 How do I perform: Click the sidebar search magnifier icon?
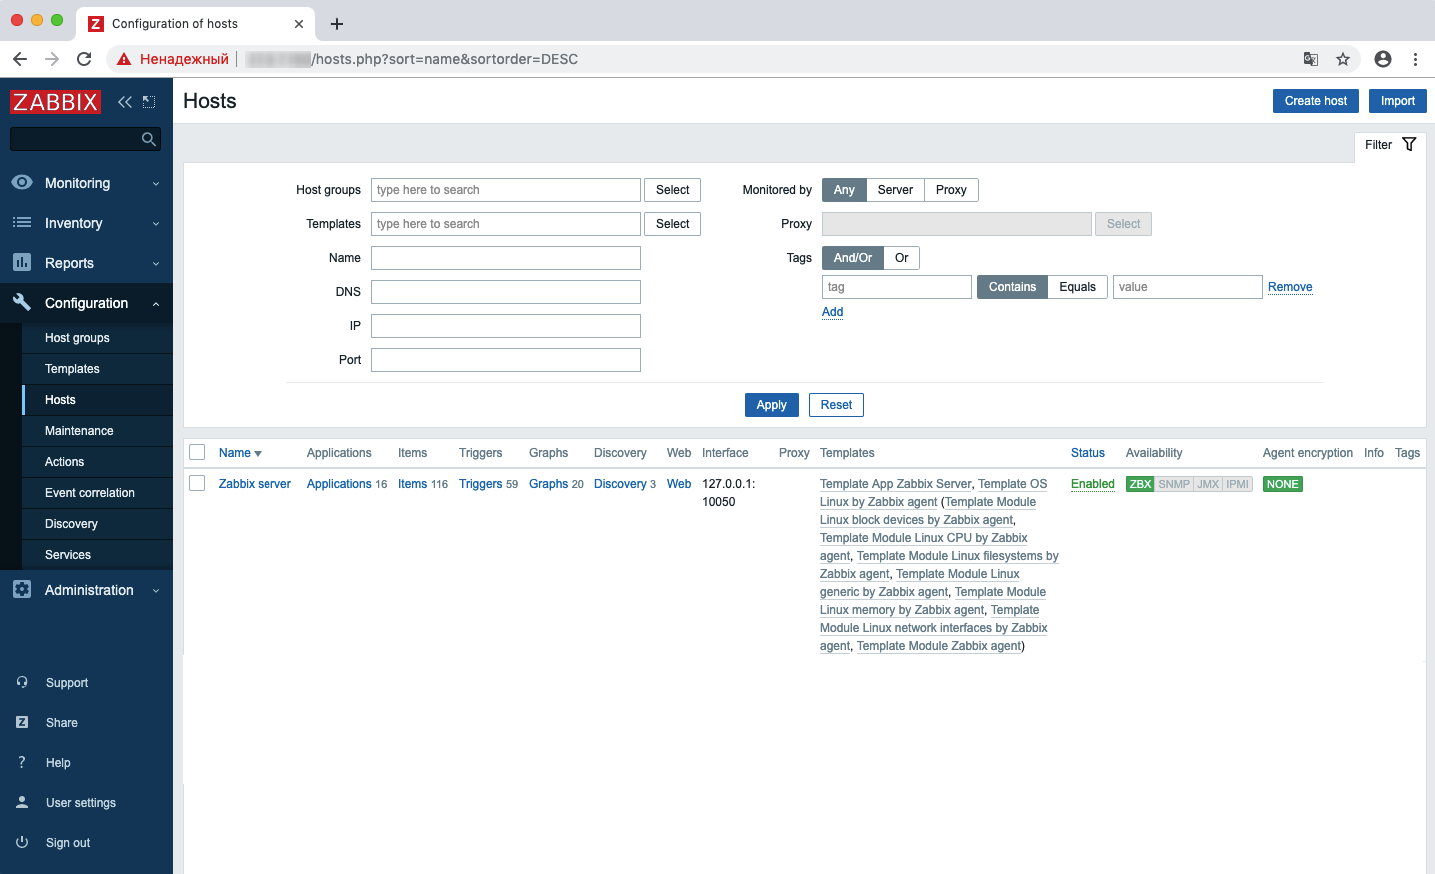click(149, 139)
